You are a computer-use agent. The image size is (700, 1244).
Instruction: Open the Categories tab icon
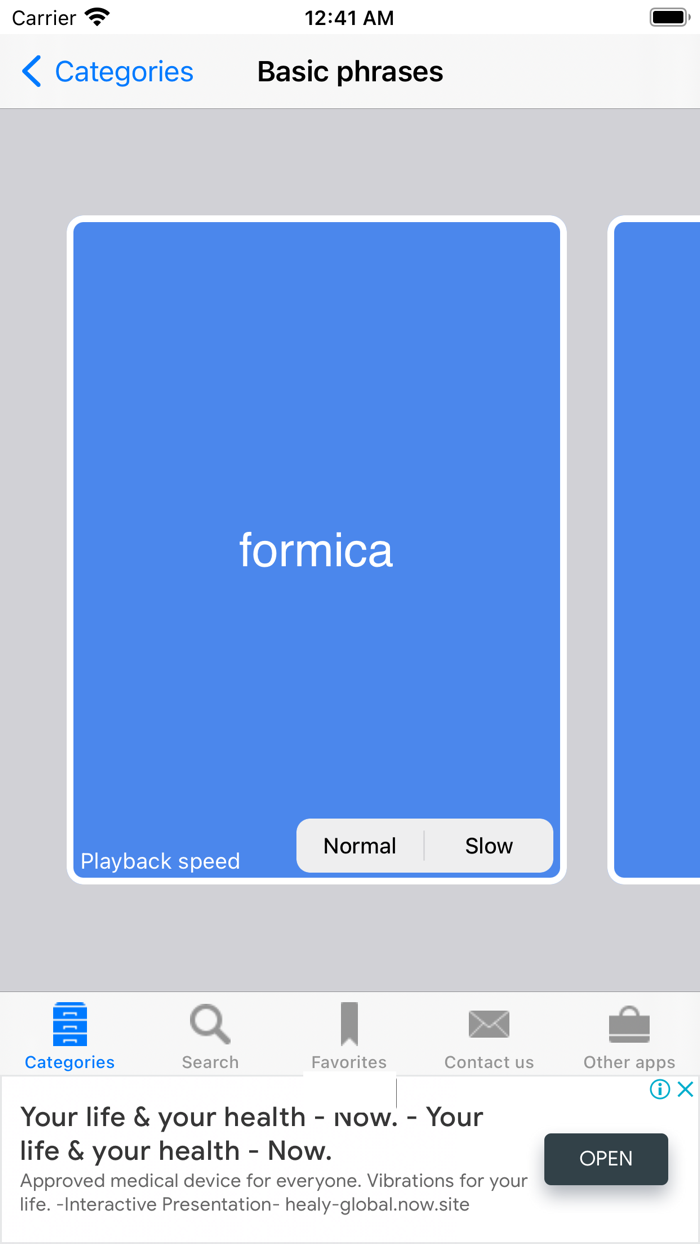pyautogui.click(x=69, y=1023)
